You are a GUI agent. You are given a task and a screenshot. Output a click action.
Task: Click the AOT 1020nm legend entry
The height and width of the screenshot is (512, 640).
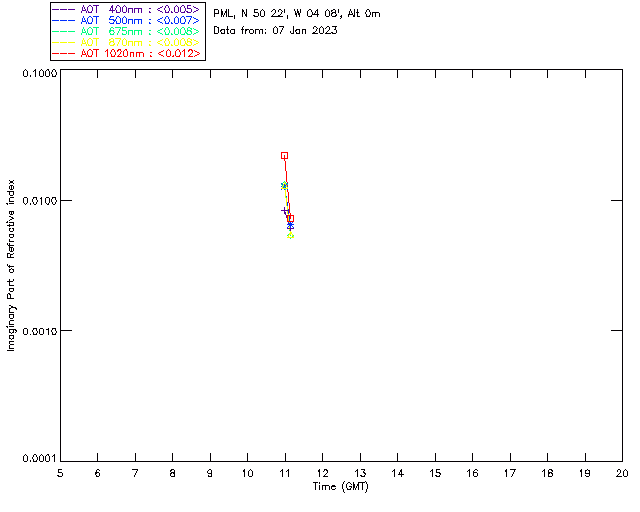(126, 53)
